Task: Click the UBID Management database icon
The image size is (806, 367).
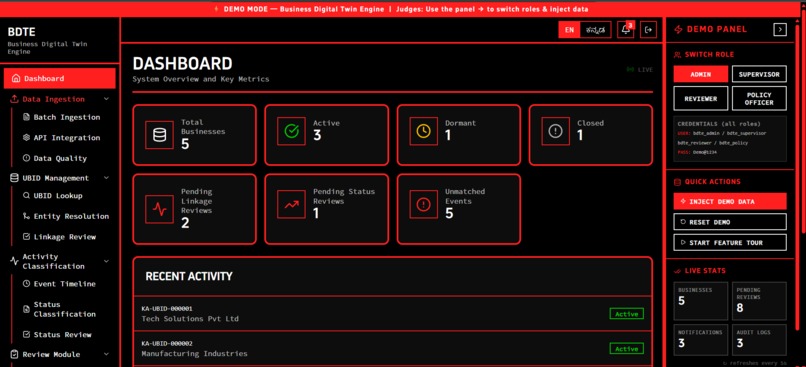Action: [14, 178]
